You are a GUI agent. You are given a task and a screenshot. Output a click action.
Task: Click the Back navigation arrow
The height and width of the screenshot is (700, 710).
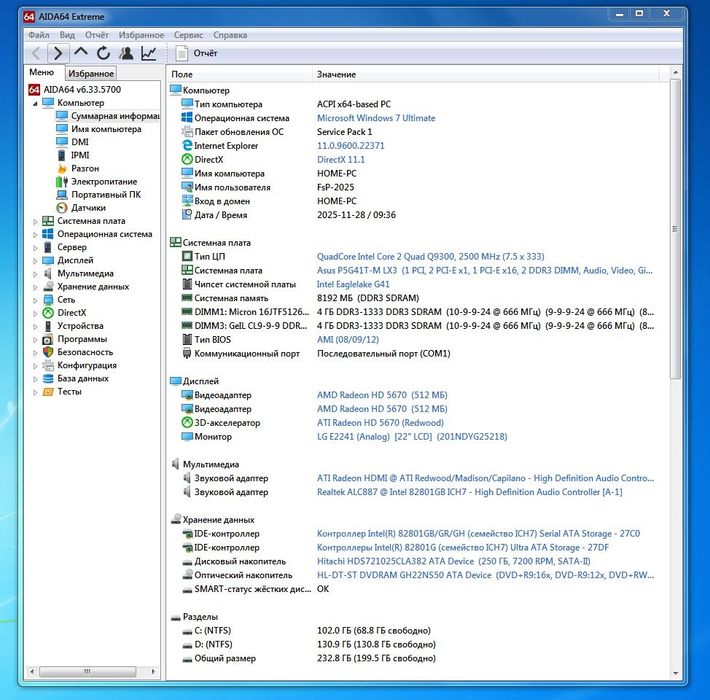[x=36, y=53]
